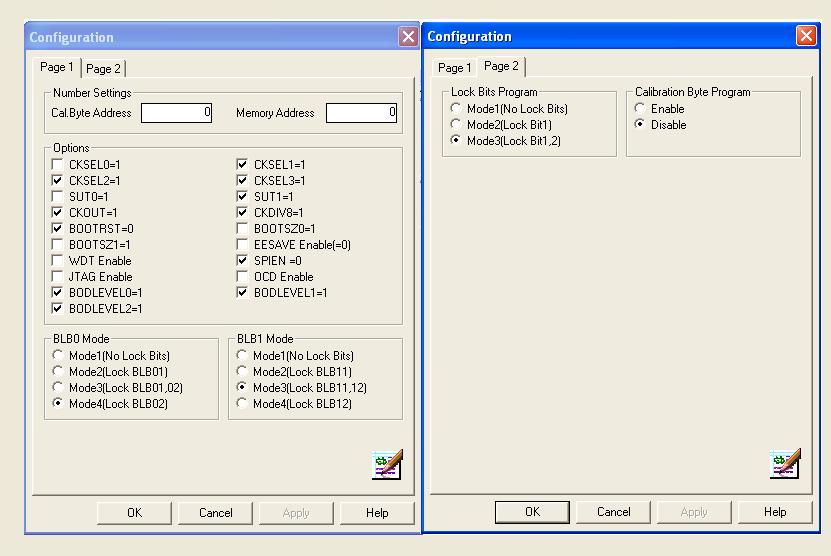Click the pencil icon in the left Configuration dialog
Screen dimensions: 831x556
click(387, 465)
